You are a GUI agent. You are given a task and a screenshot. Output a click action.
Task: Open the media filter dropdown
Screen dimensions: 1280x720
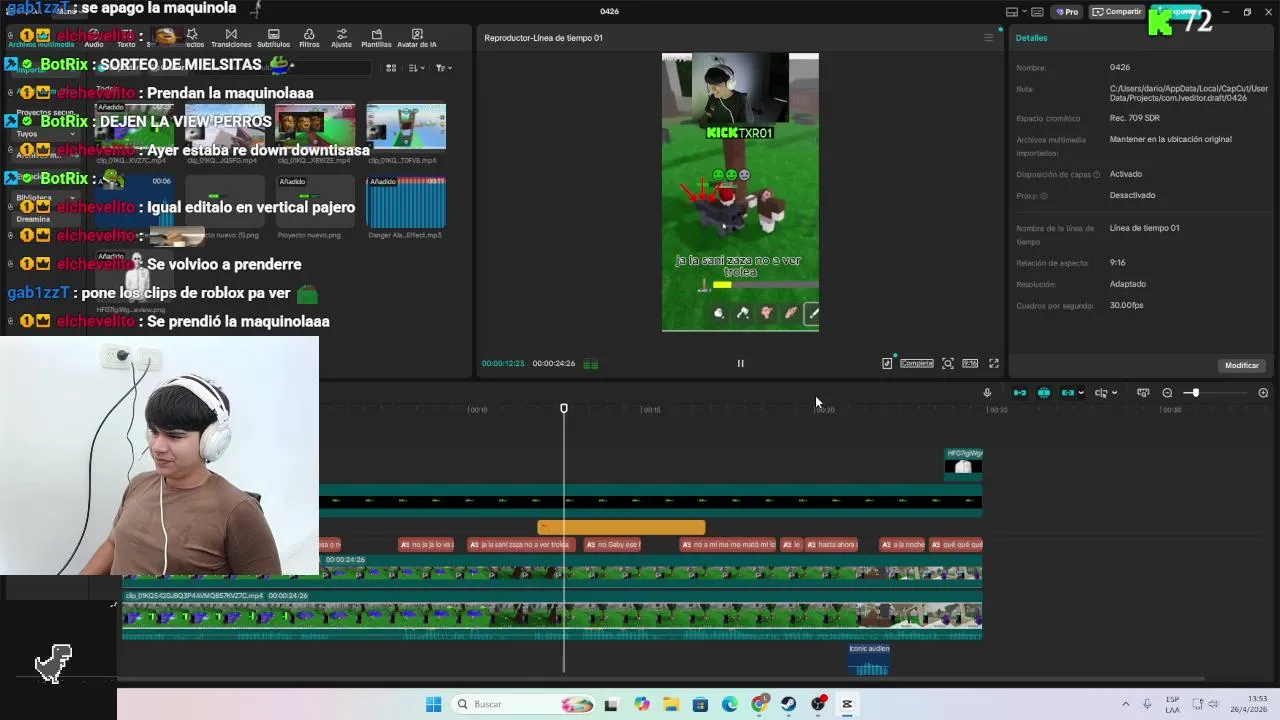pos(443,68)
